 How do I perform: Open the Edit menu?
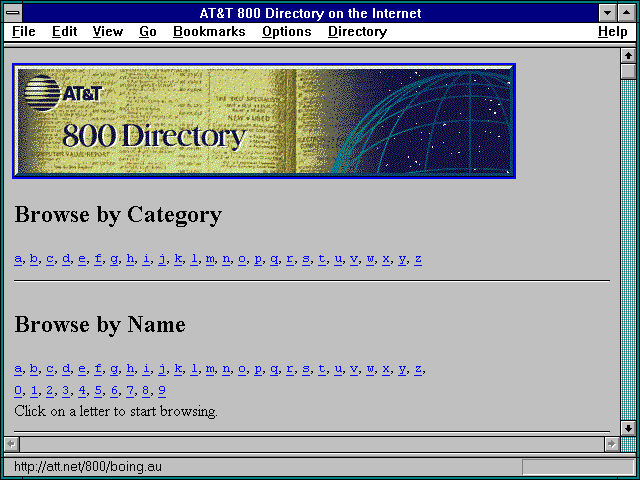coord(64,31)
